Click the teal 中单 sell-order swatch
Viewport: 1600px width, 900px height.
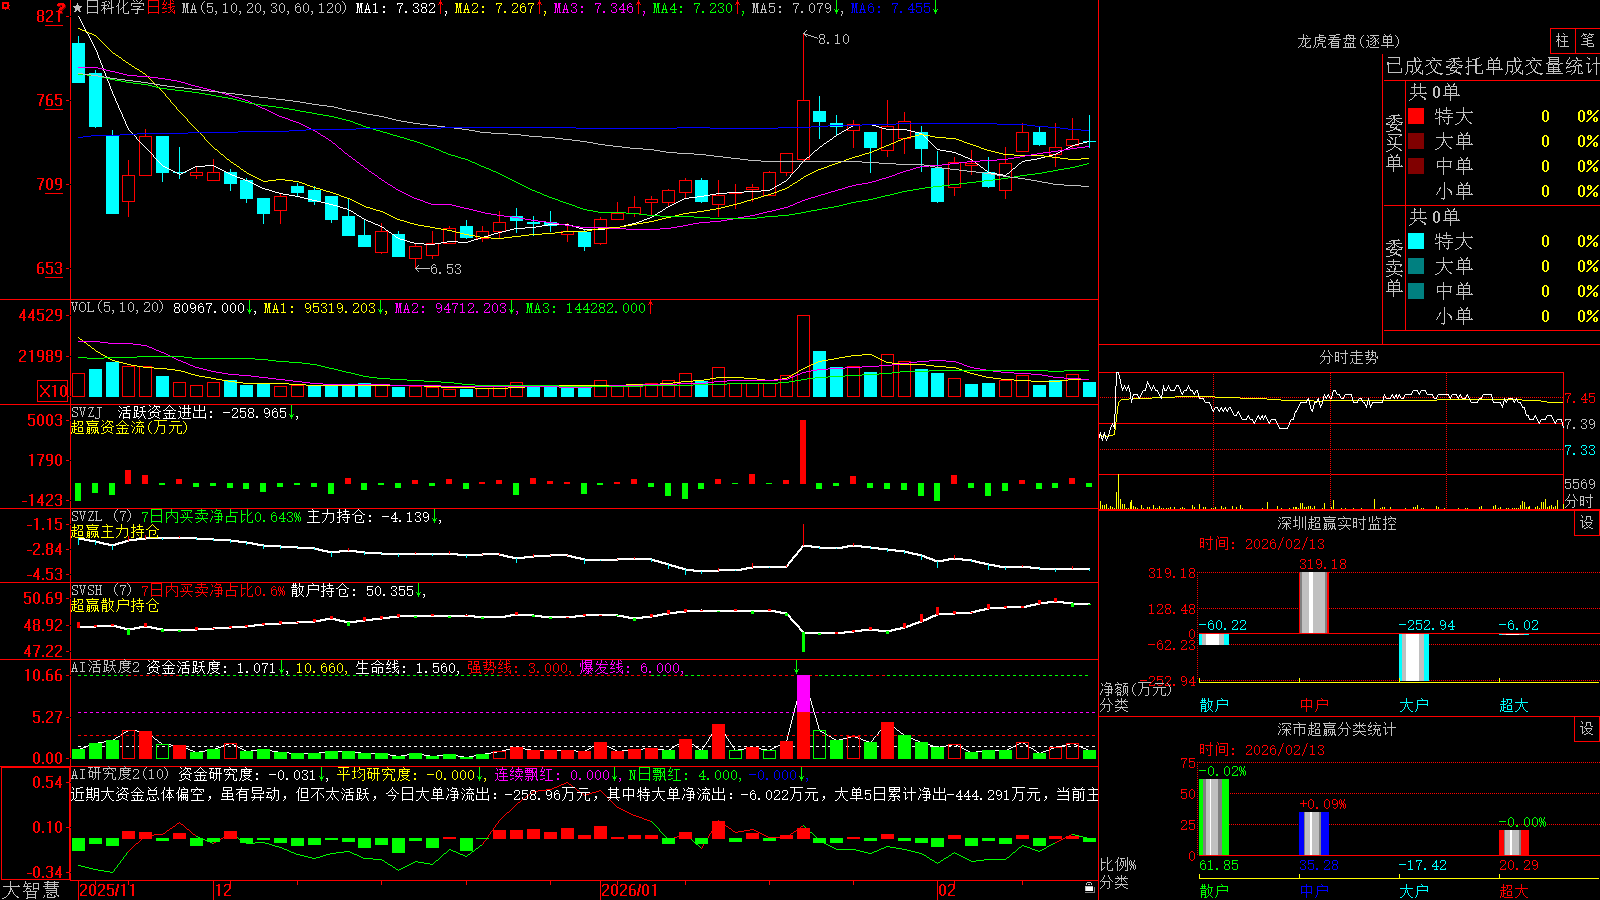tap(1416, 291)
